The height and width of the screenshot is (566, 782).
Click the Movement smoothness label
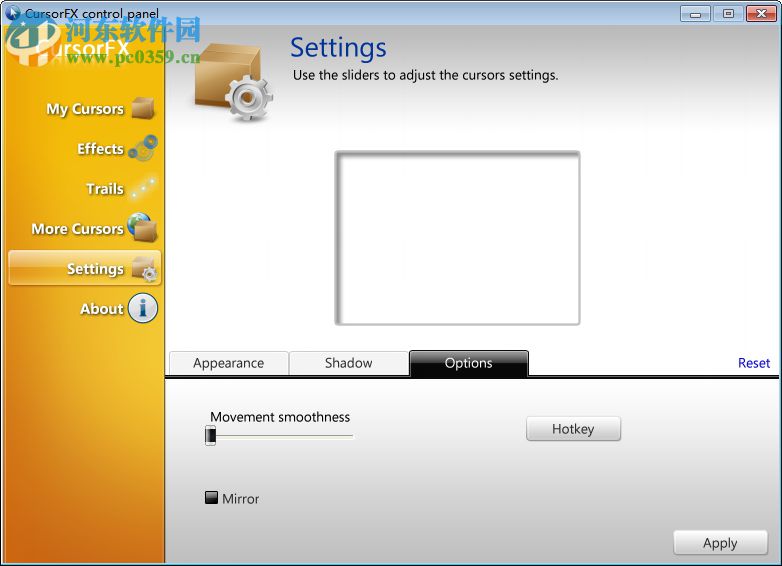[x=280, y=417]
